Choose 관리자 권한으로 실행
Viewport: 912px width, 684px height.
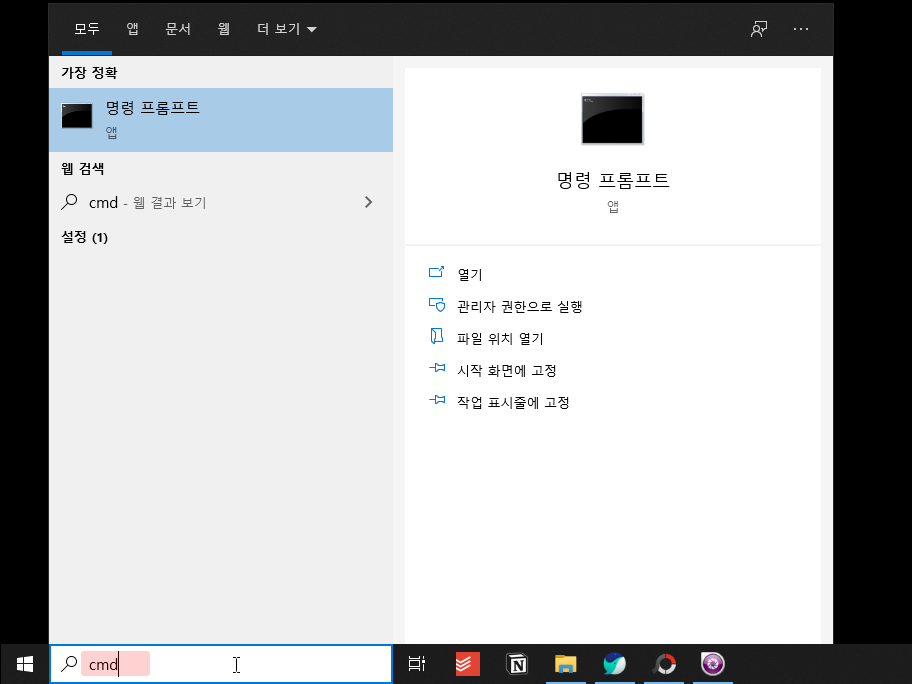pyautogui.click(x=519, y=307)
